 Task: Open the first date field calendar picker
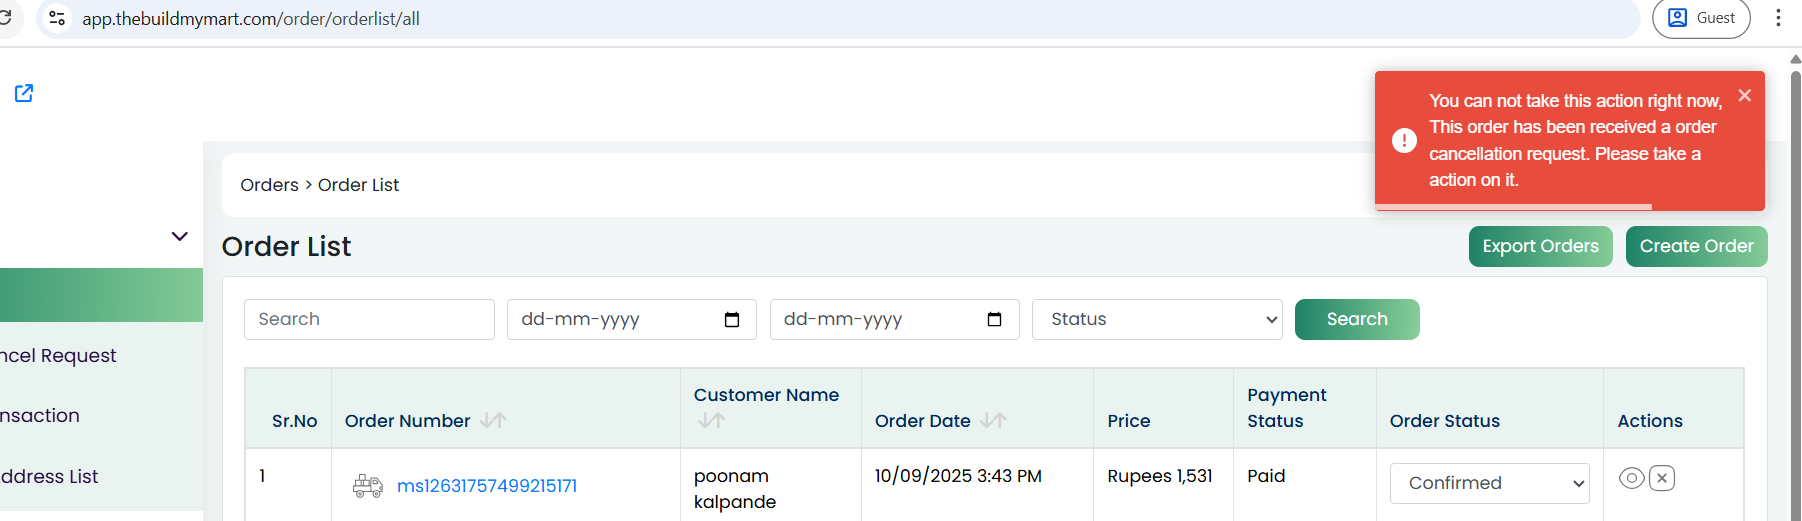[732, 320]
